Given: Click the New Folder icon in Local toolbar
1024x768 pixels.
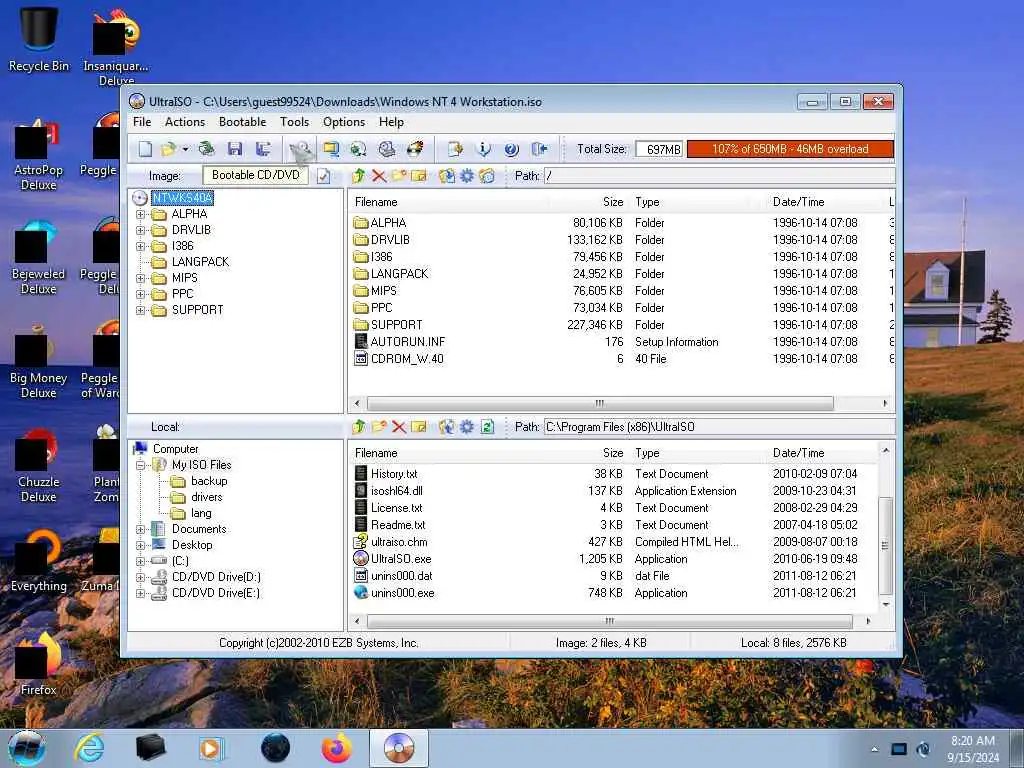Looking at the screenshot, I should pos(379,426).
